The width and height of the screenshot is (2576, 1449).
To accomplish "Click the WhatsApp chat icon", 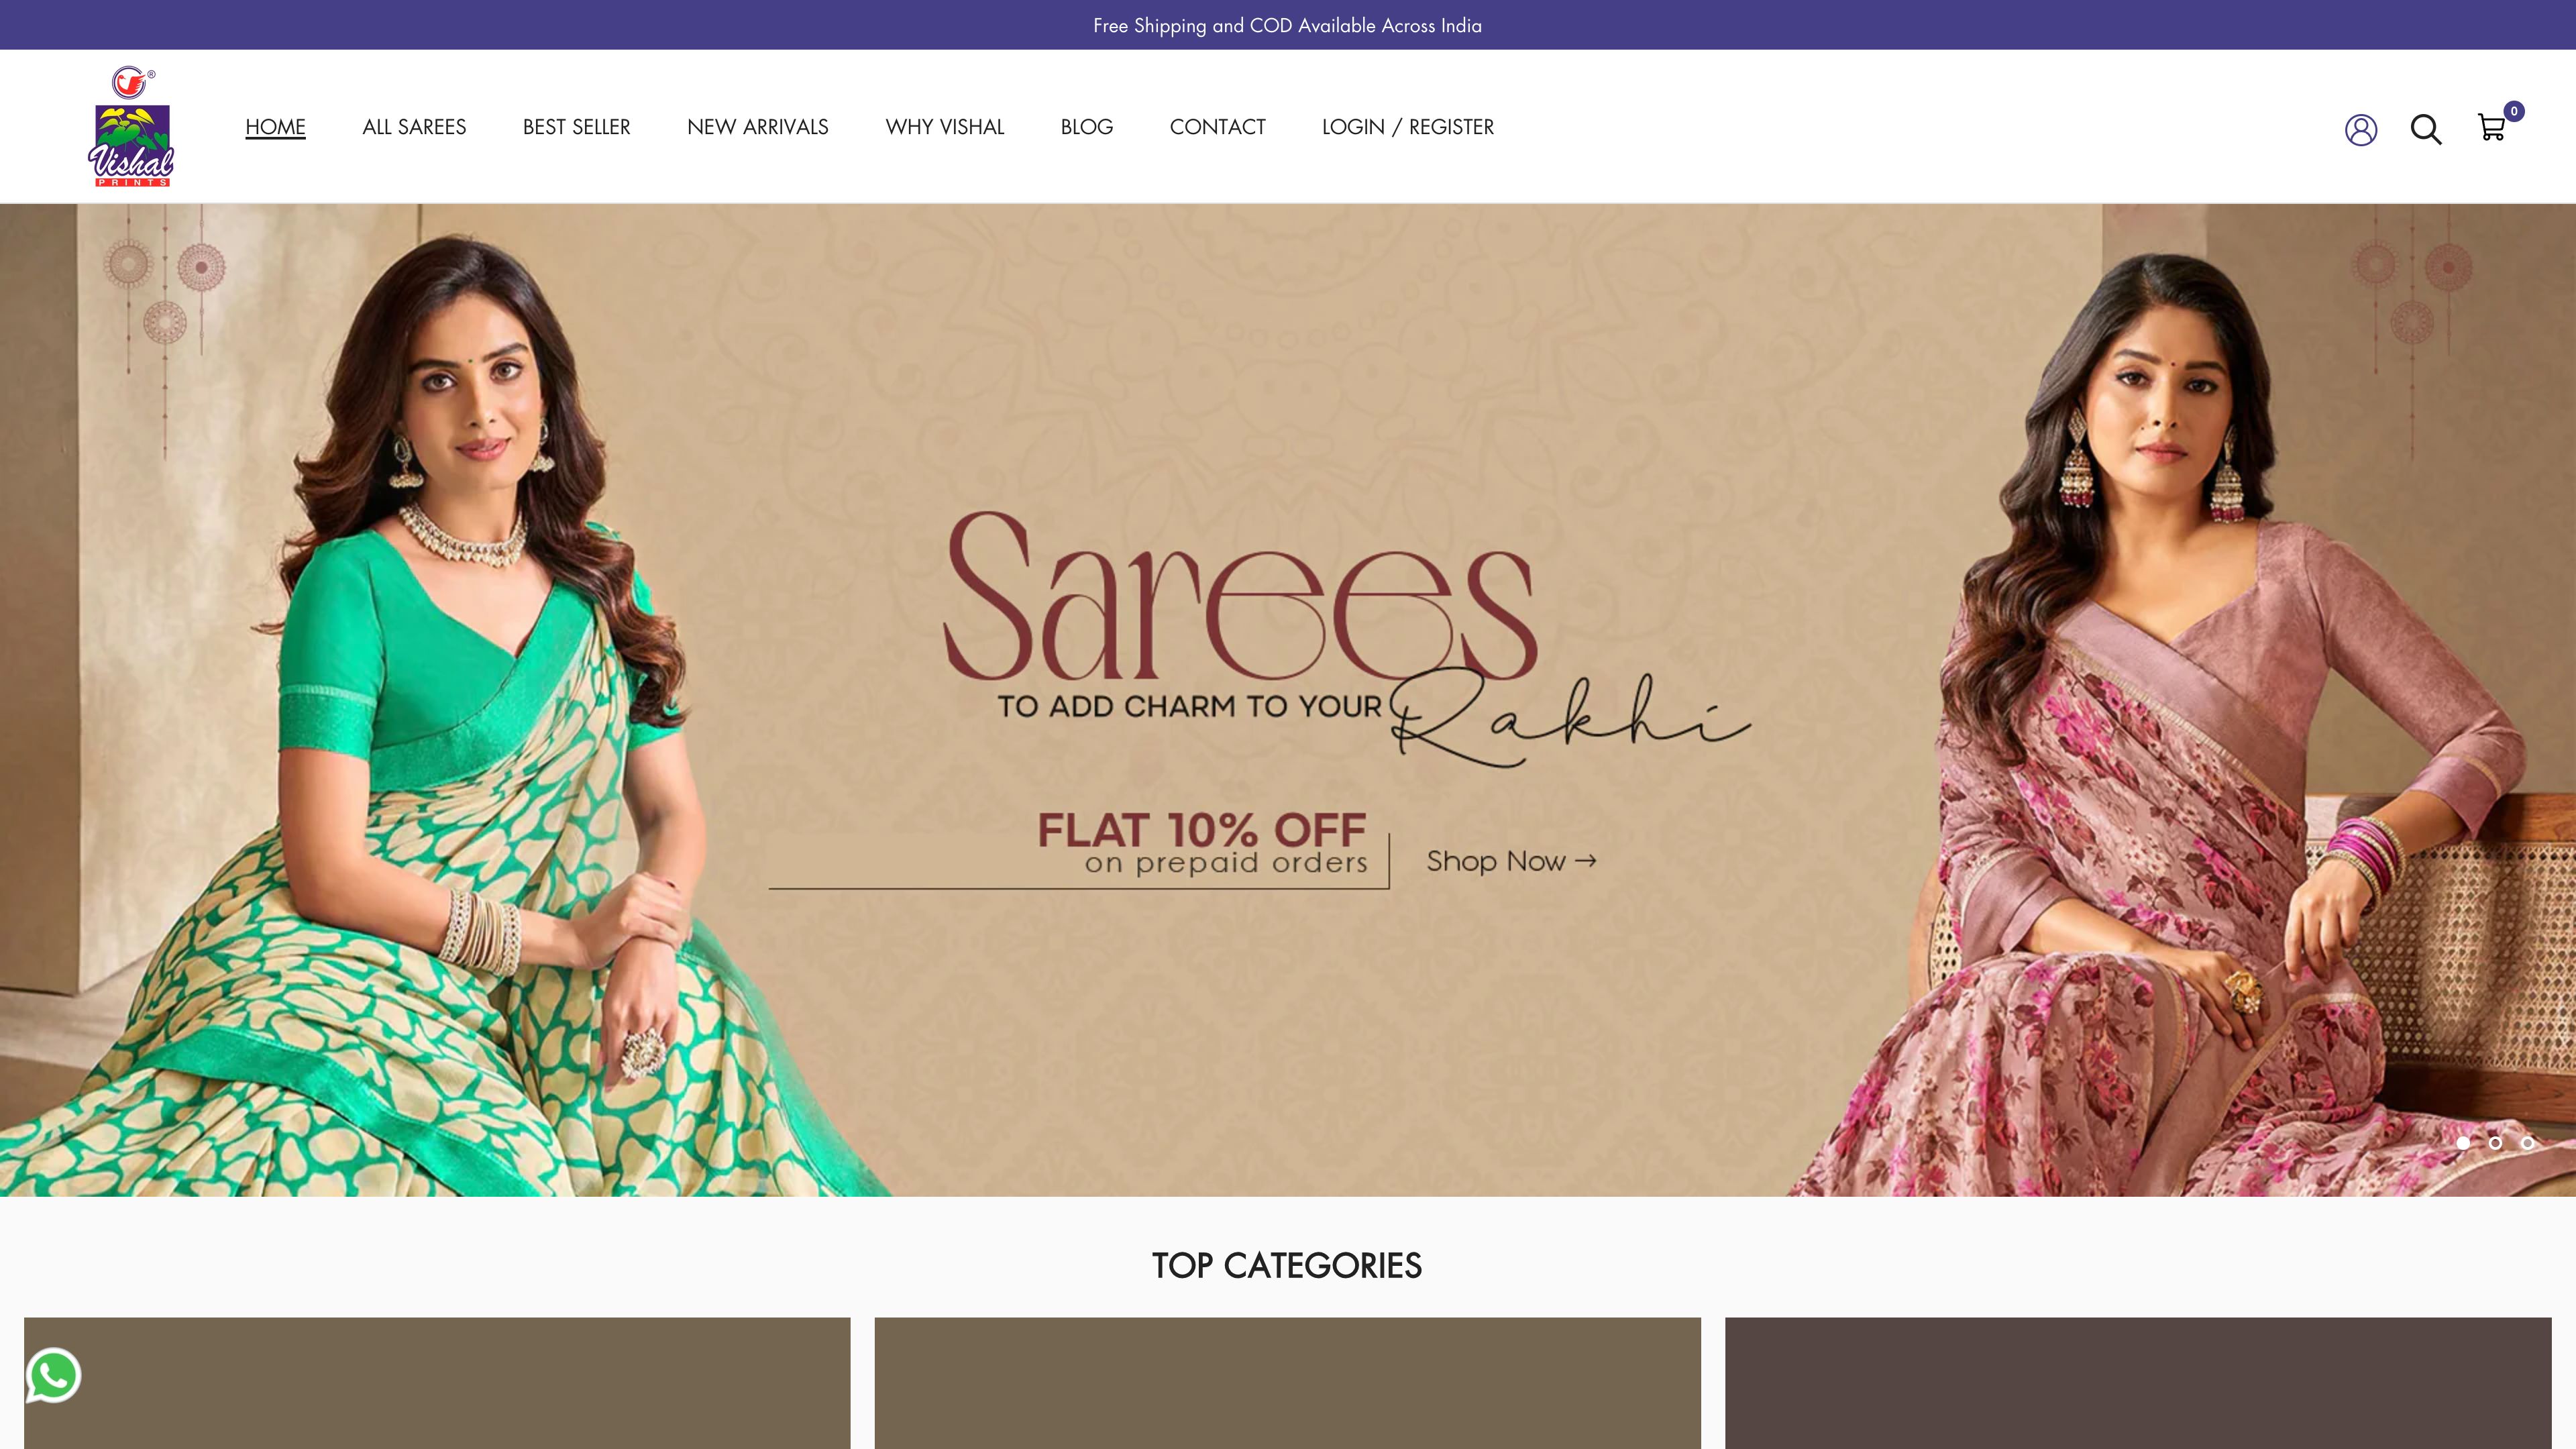I will click(x=53, y=1377).
